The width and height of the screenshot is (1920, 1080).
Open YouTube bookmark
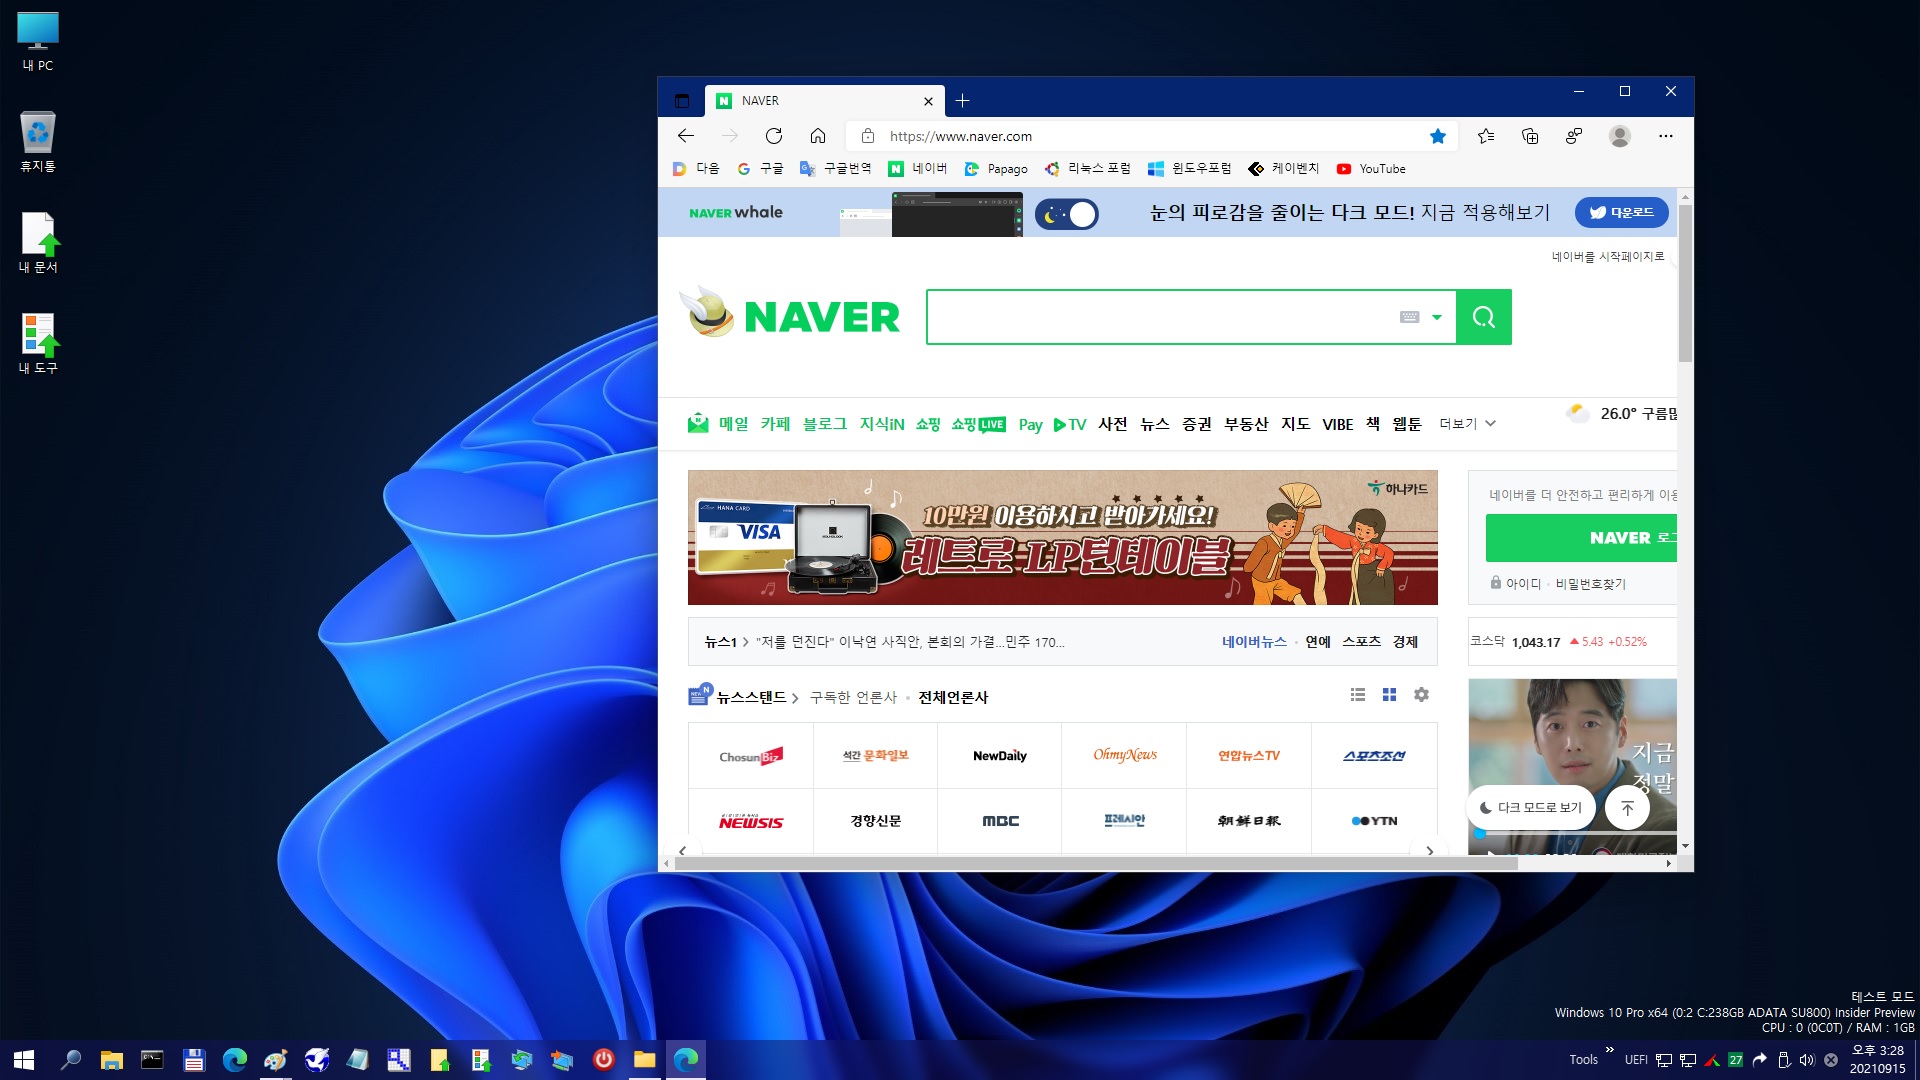pos(1371,169)
